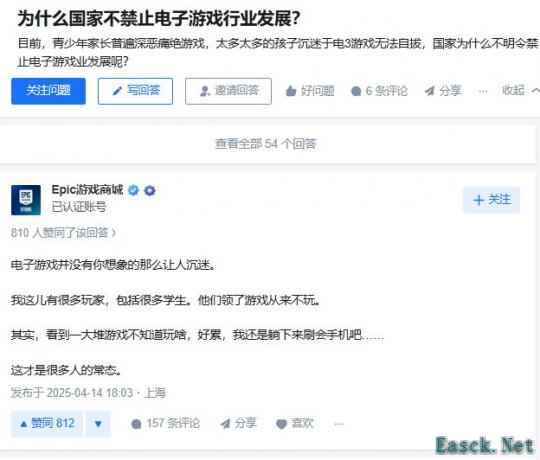Open the three-dot menu after 喜欢
This screenshot has height=460, width=540.
tap(339, 424)
